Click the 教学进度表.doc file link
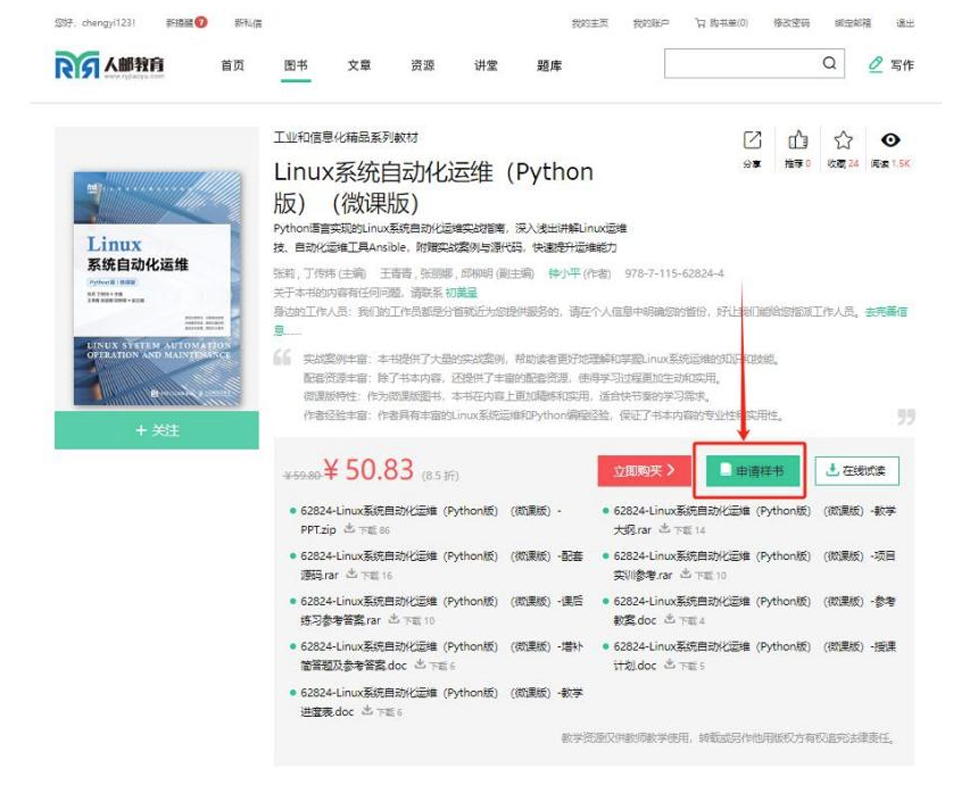 point(441,702)
